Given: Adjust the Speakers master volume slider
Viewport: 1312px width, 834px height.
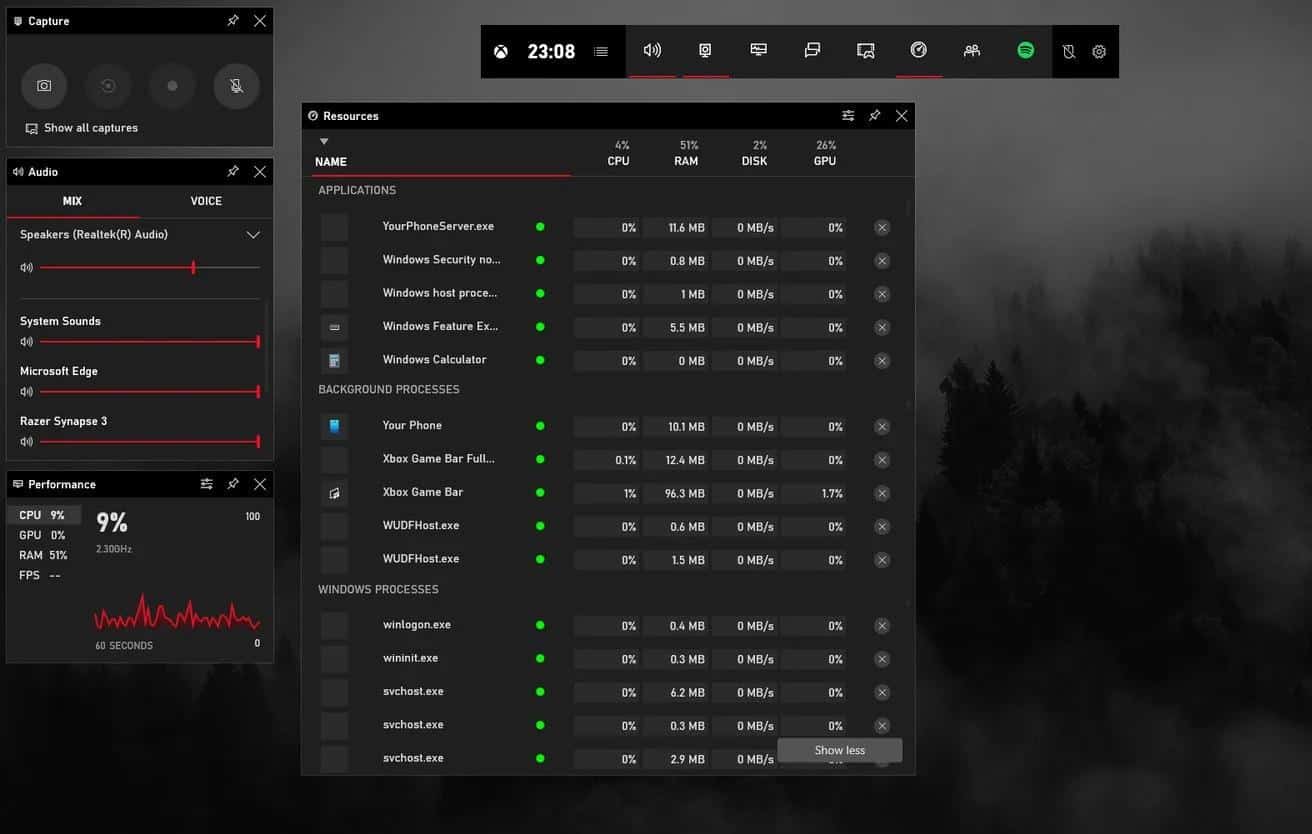Looking at the screenshot, I should click(x=150, y=268).
